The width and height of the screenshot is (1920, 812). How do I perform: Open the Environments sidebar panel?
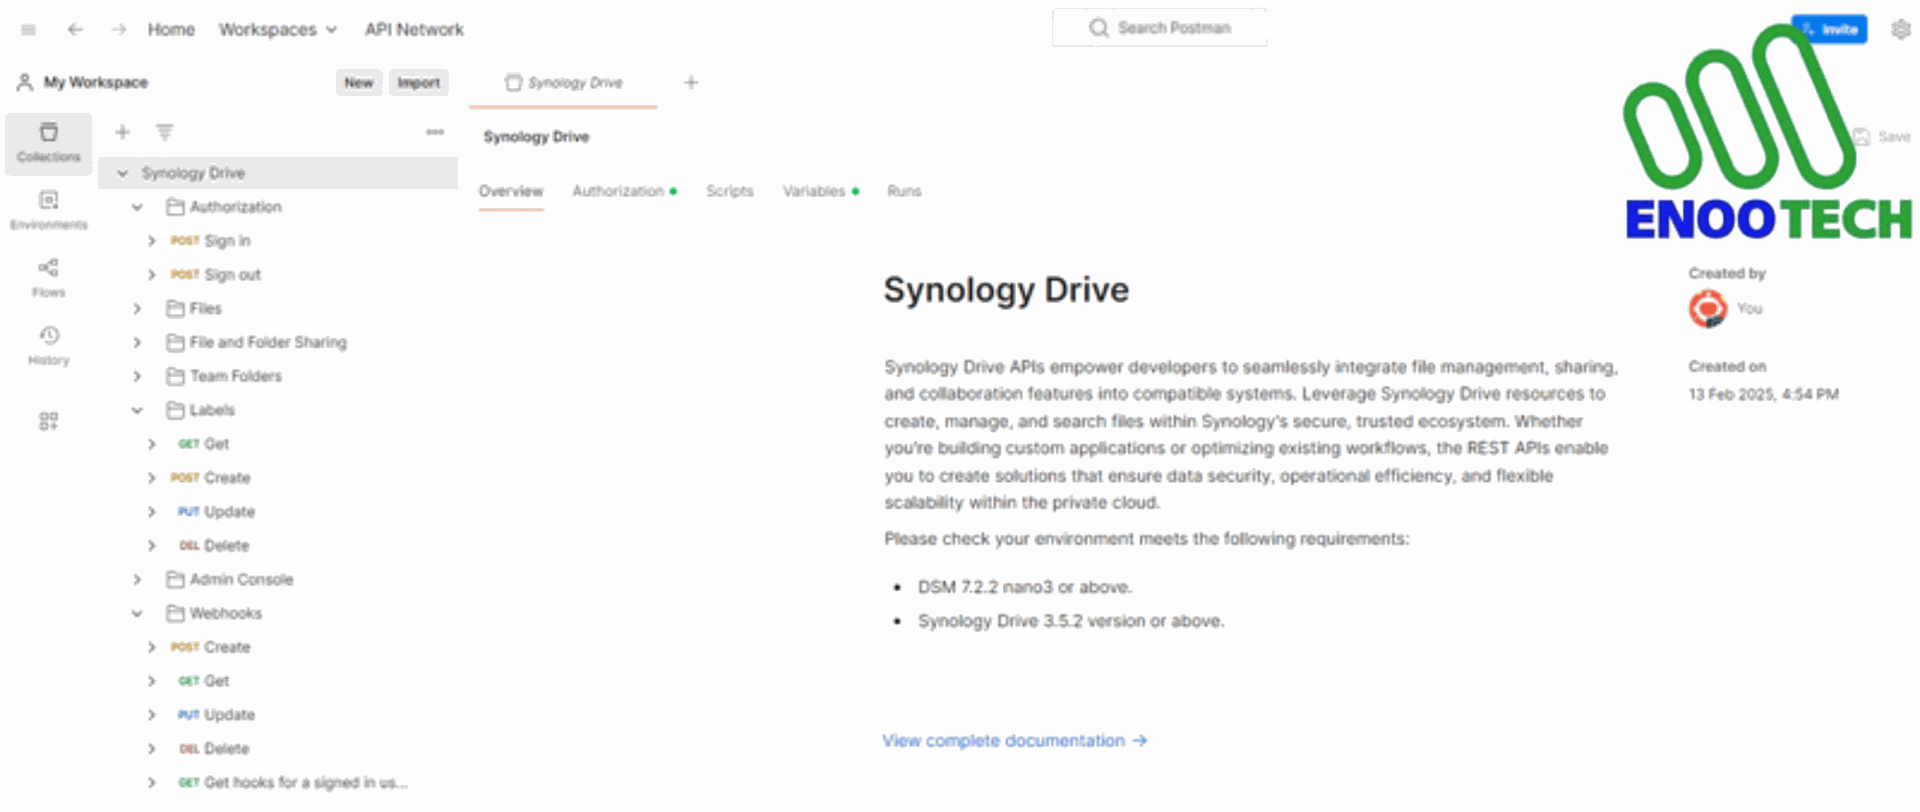point(48,211)
